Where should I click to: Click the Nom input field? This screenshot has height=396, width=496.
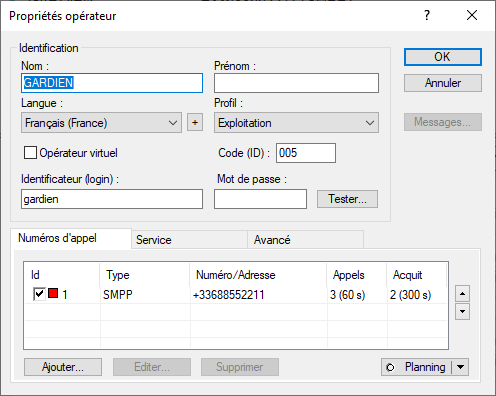[x=112, y=83]
